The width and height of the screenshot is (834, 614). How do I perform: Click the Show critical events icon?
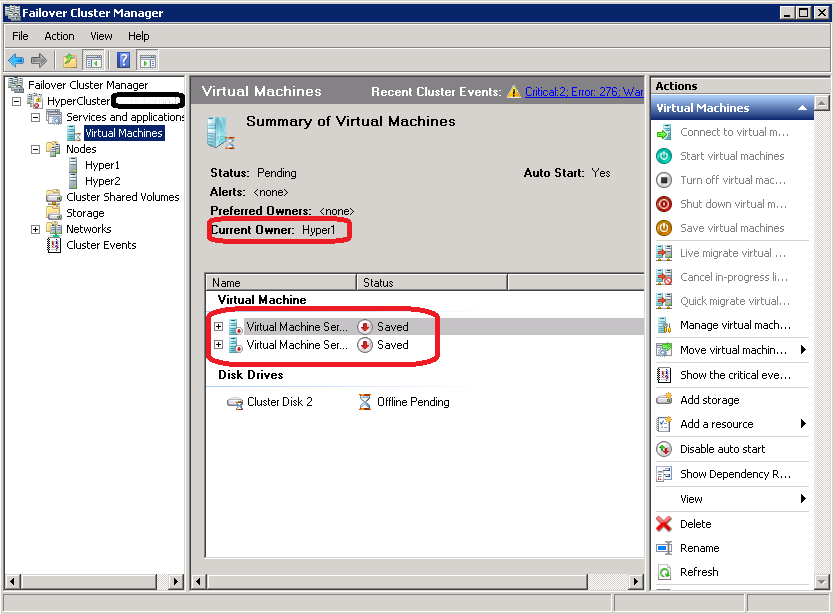tap(664, 375)
